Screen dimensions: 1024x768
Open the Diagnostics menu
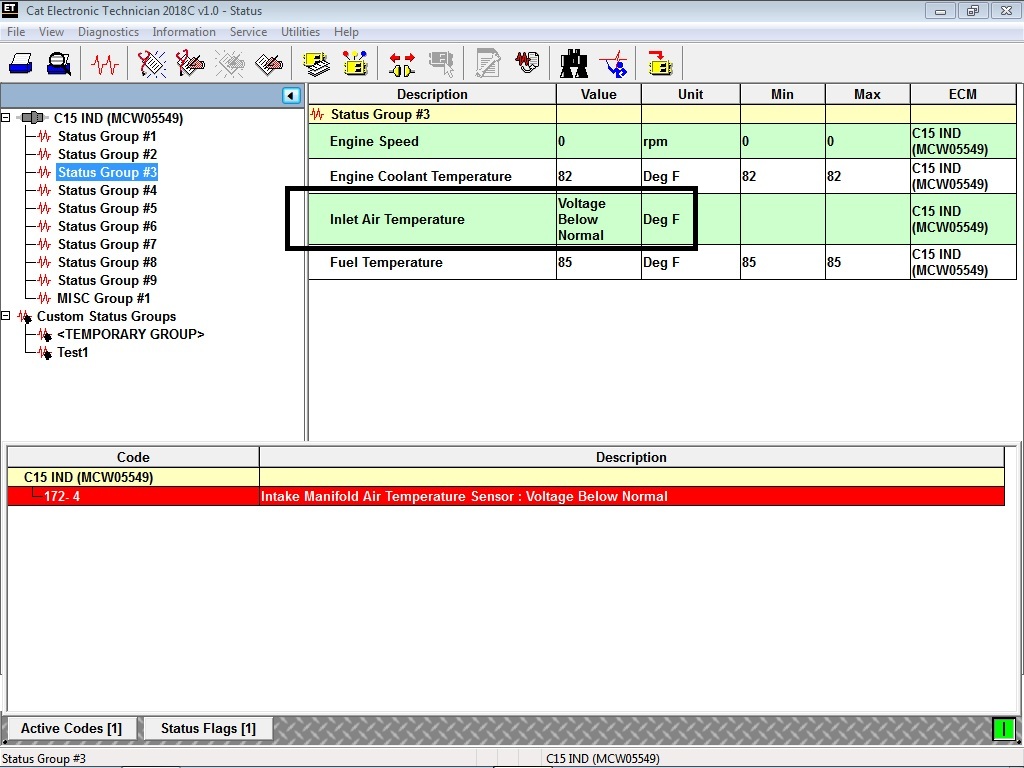pos(108,32)
